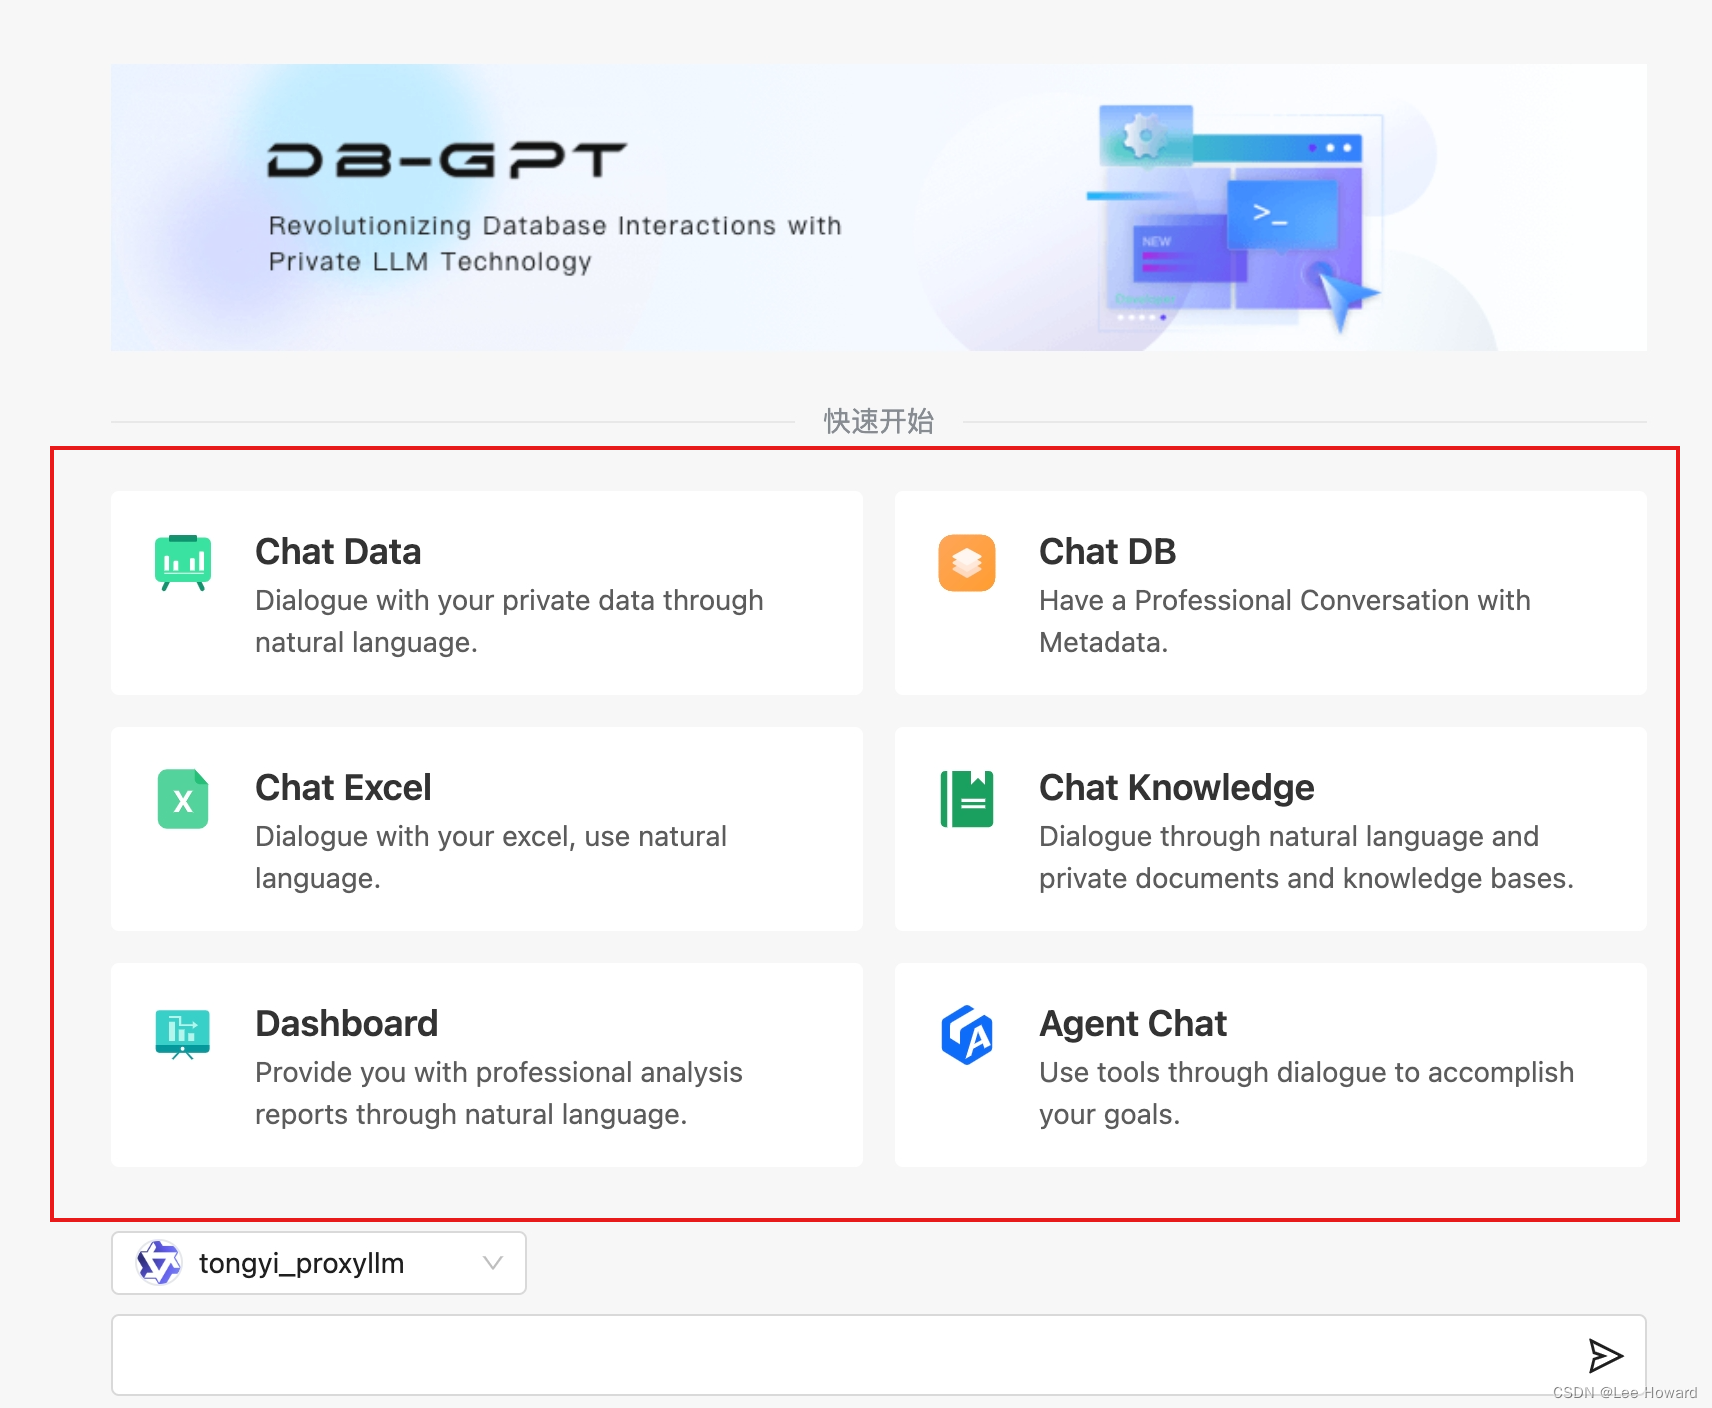Select the Chat Knowledge card title
This screenshot has height=1408, width=1712.
1177,788
